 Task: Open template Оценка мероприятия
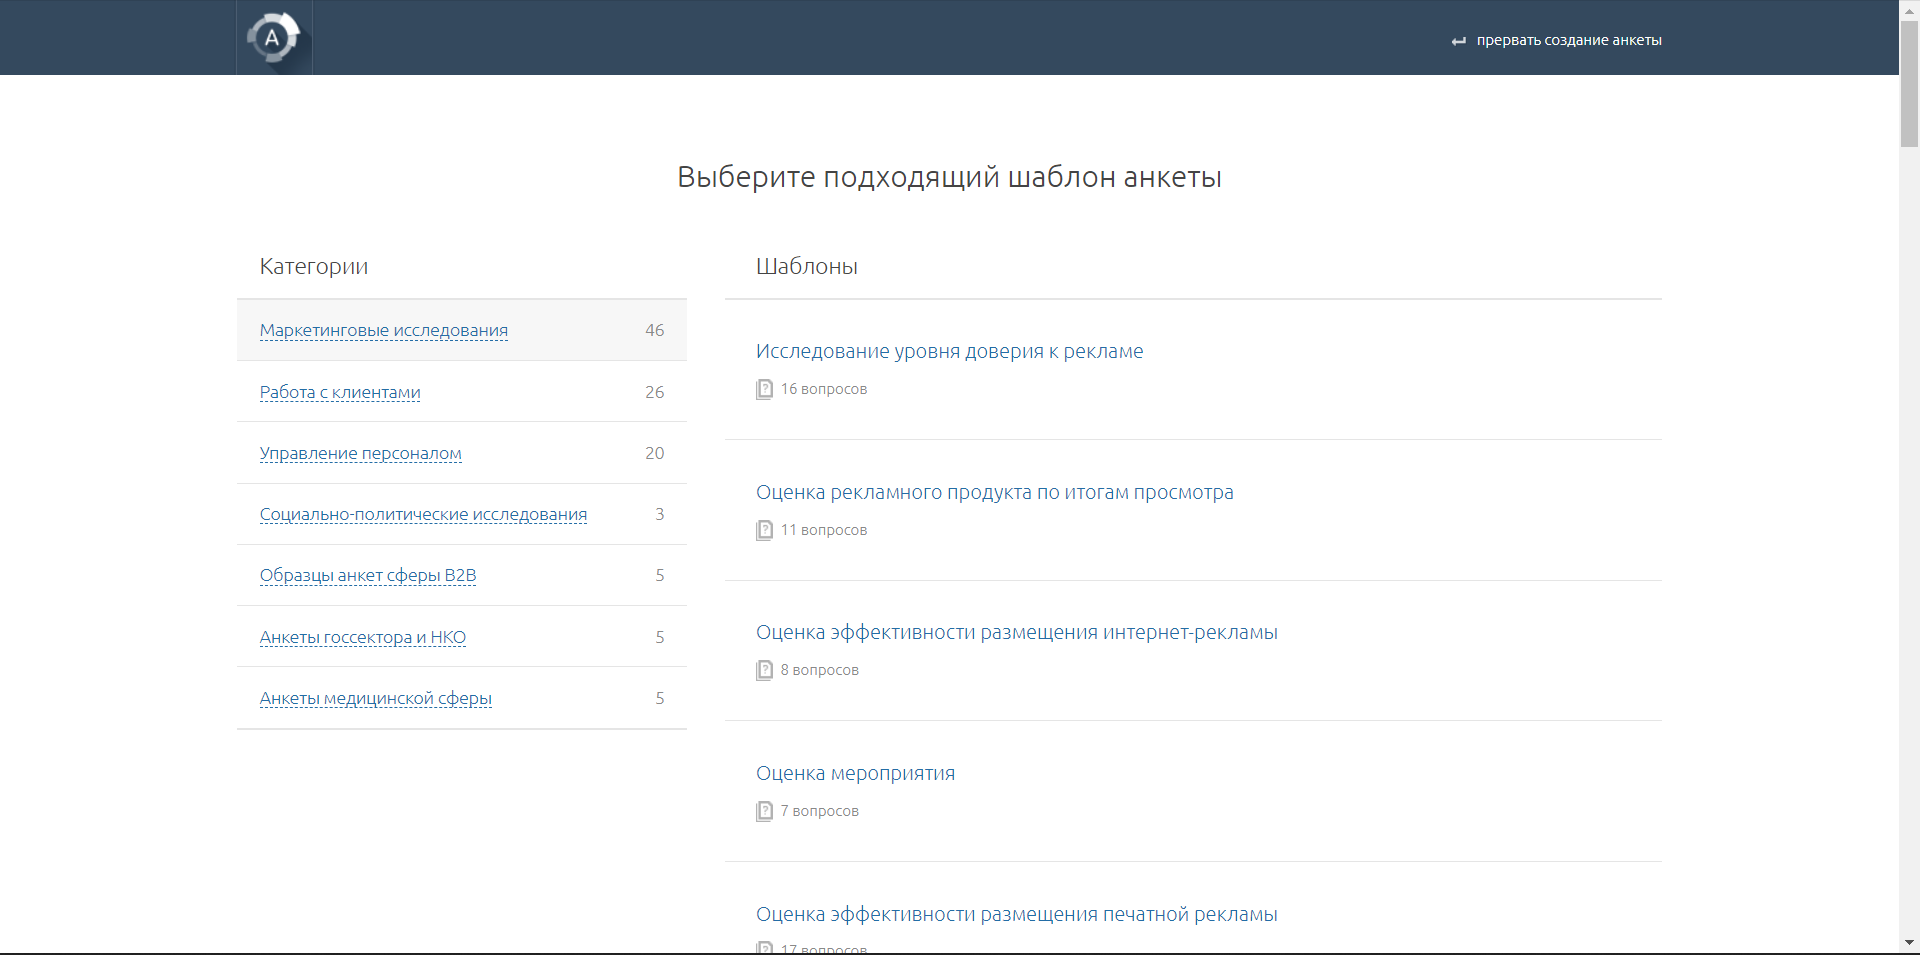click(x=855, y=773)
